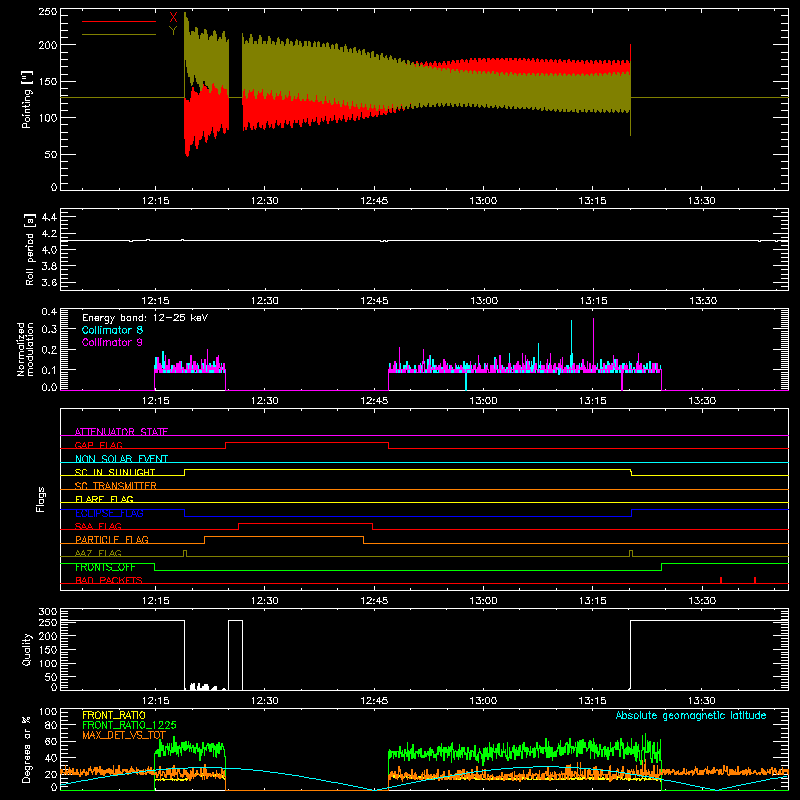Screen dimensions: 800x800
Task: Click the 12:15 tick label under Pointing plot
Action: [155, 201]
